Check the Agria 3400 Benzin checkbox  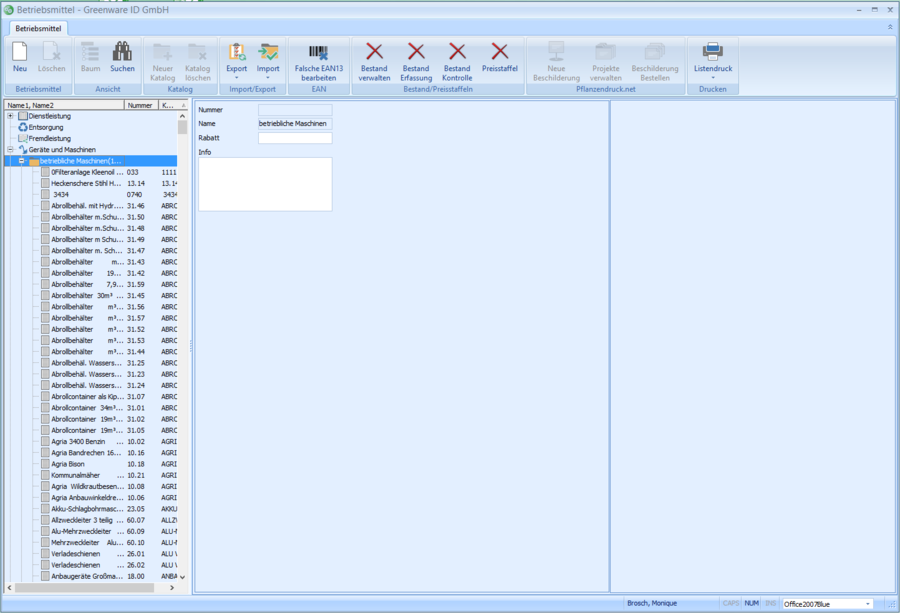point(45,441)
